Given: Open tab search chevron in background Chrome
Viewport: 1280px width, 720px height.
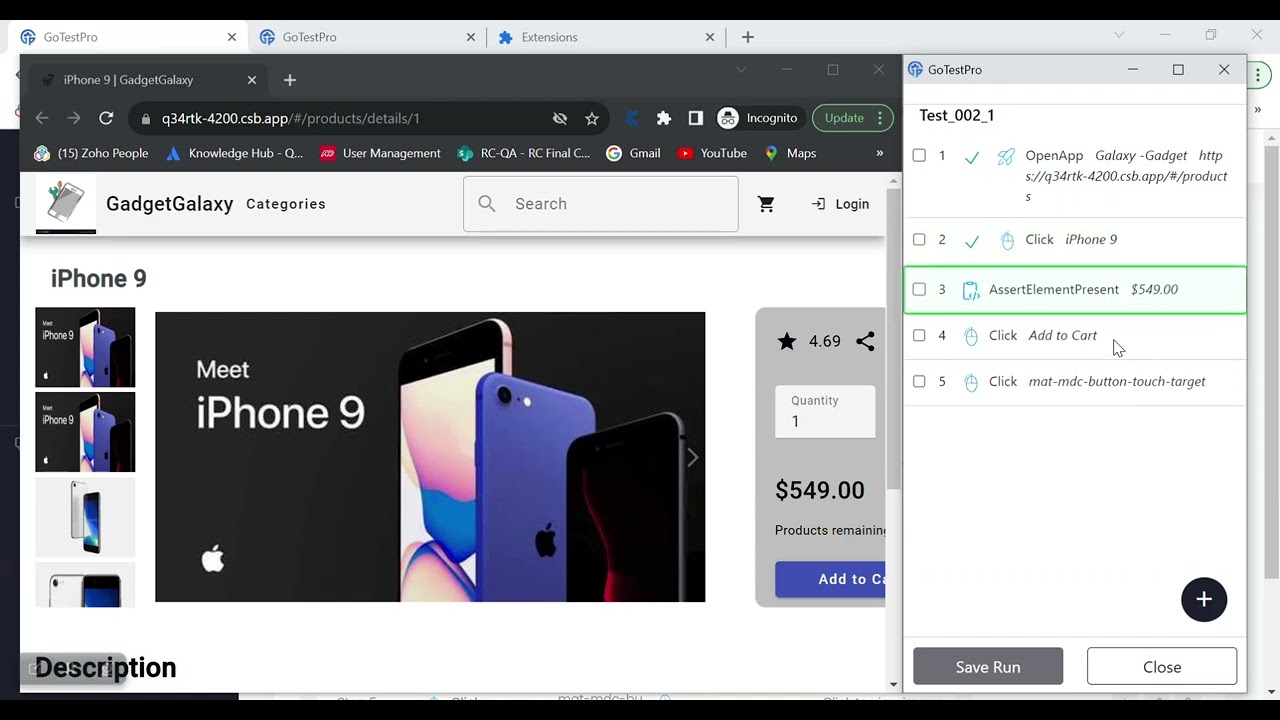Looking at the screenshot, I should point(1119,35).
